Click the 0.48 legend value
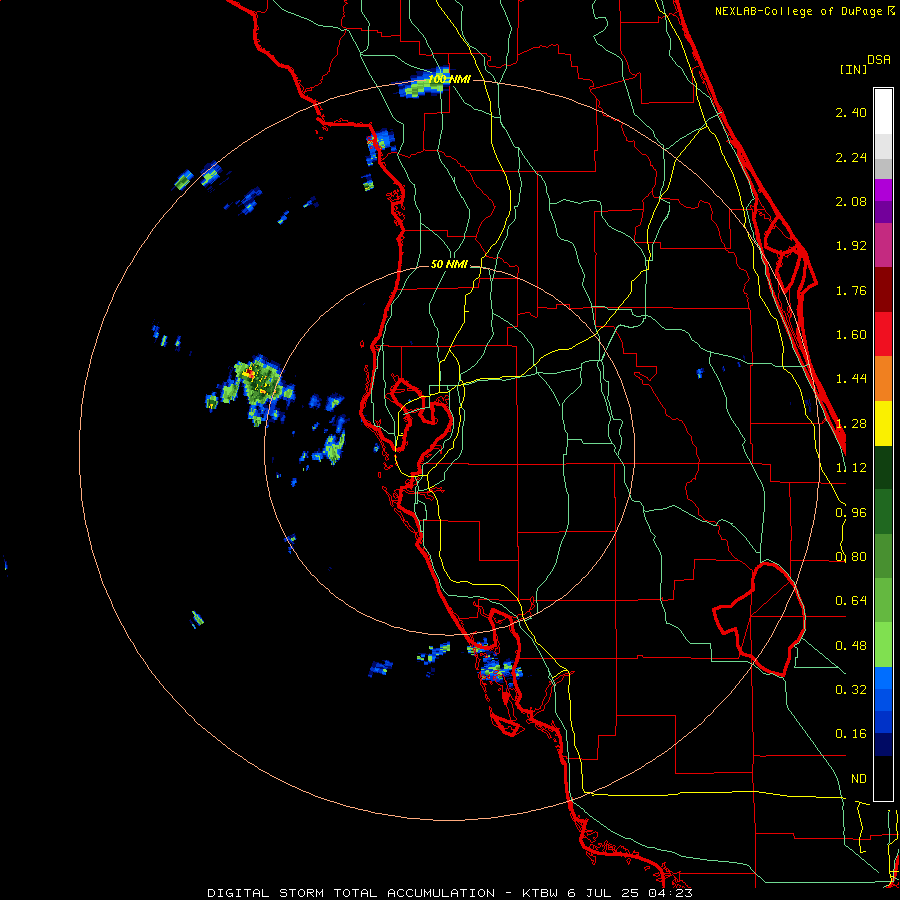 coord(851,646)
